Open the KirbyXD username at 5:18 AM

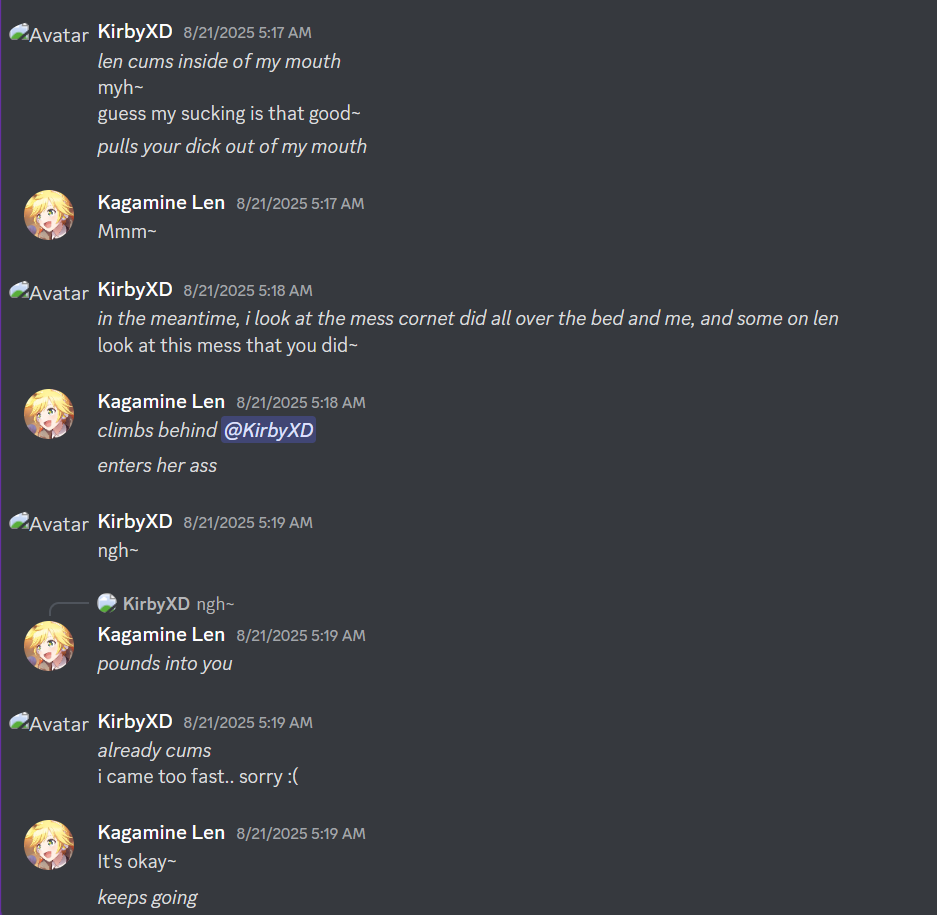(x=135, y=289)
